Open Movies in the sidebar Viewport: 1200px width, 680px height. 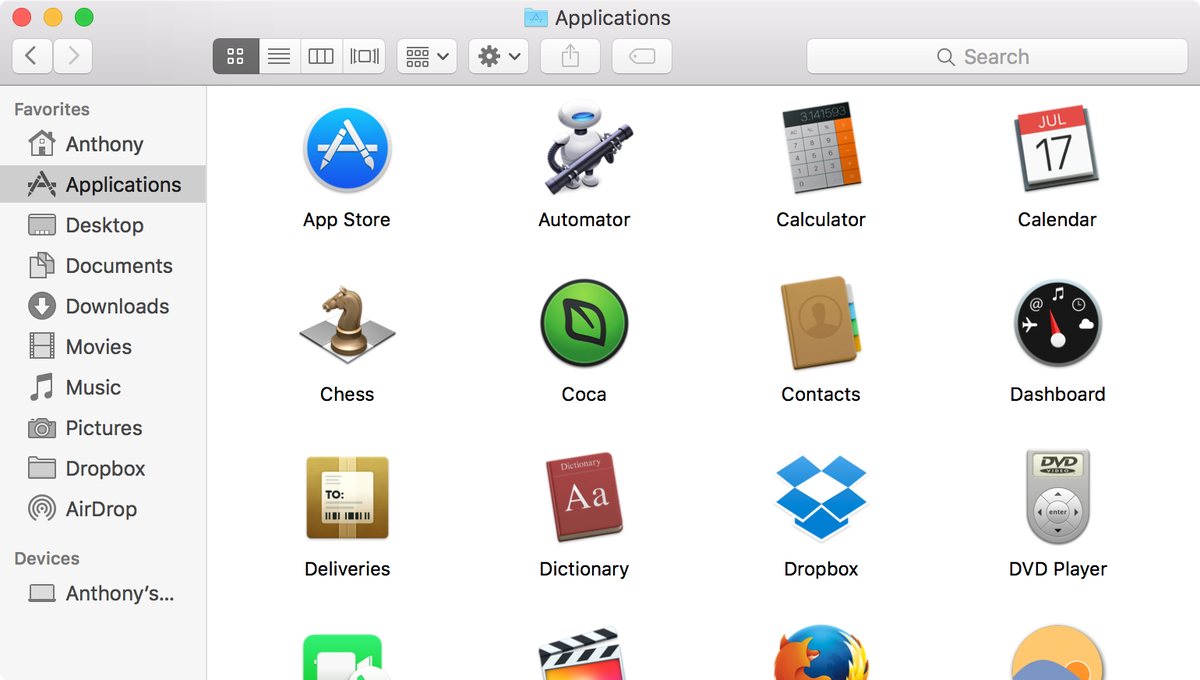point(103,347)
